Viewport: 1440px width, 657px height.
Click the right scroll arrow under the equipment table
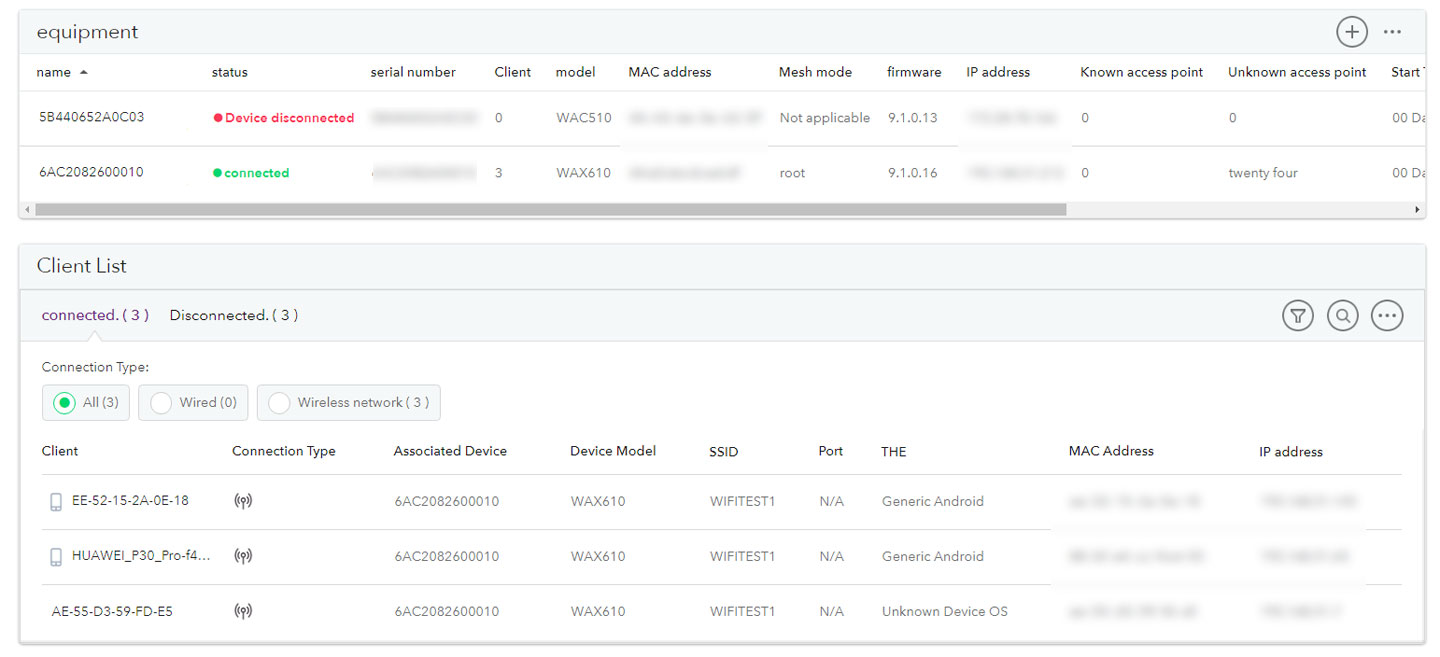[x=1418, y=209]
